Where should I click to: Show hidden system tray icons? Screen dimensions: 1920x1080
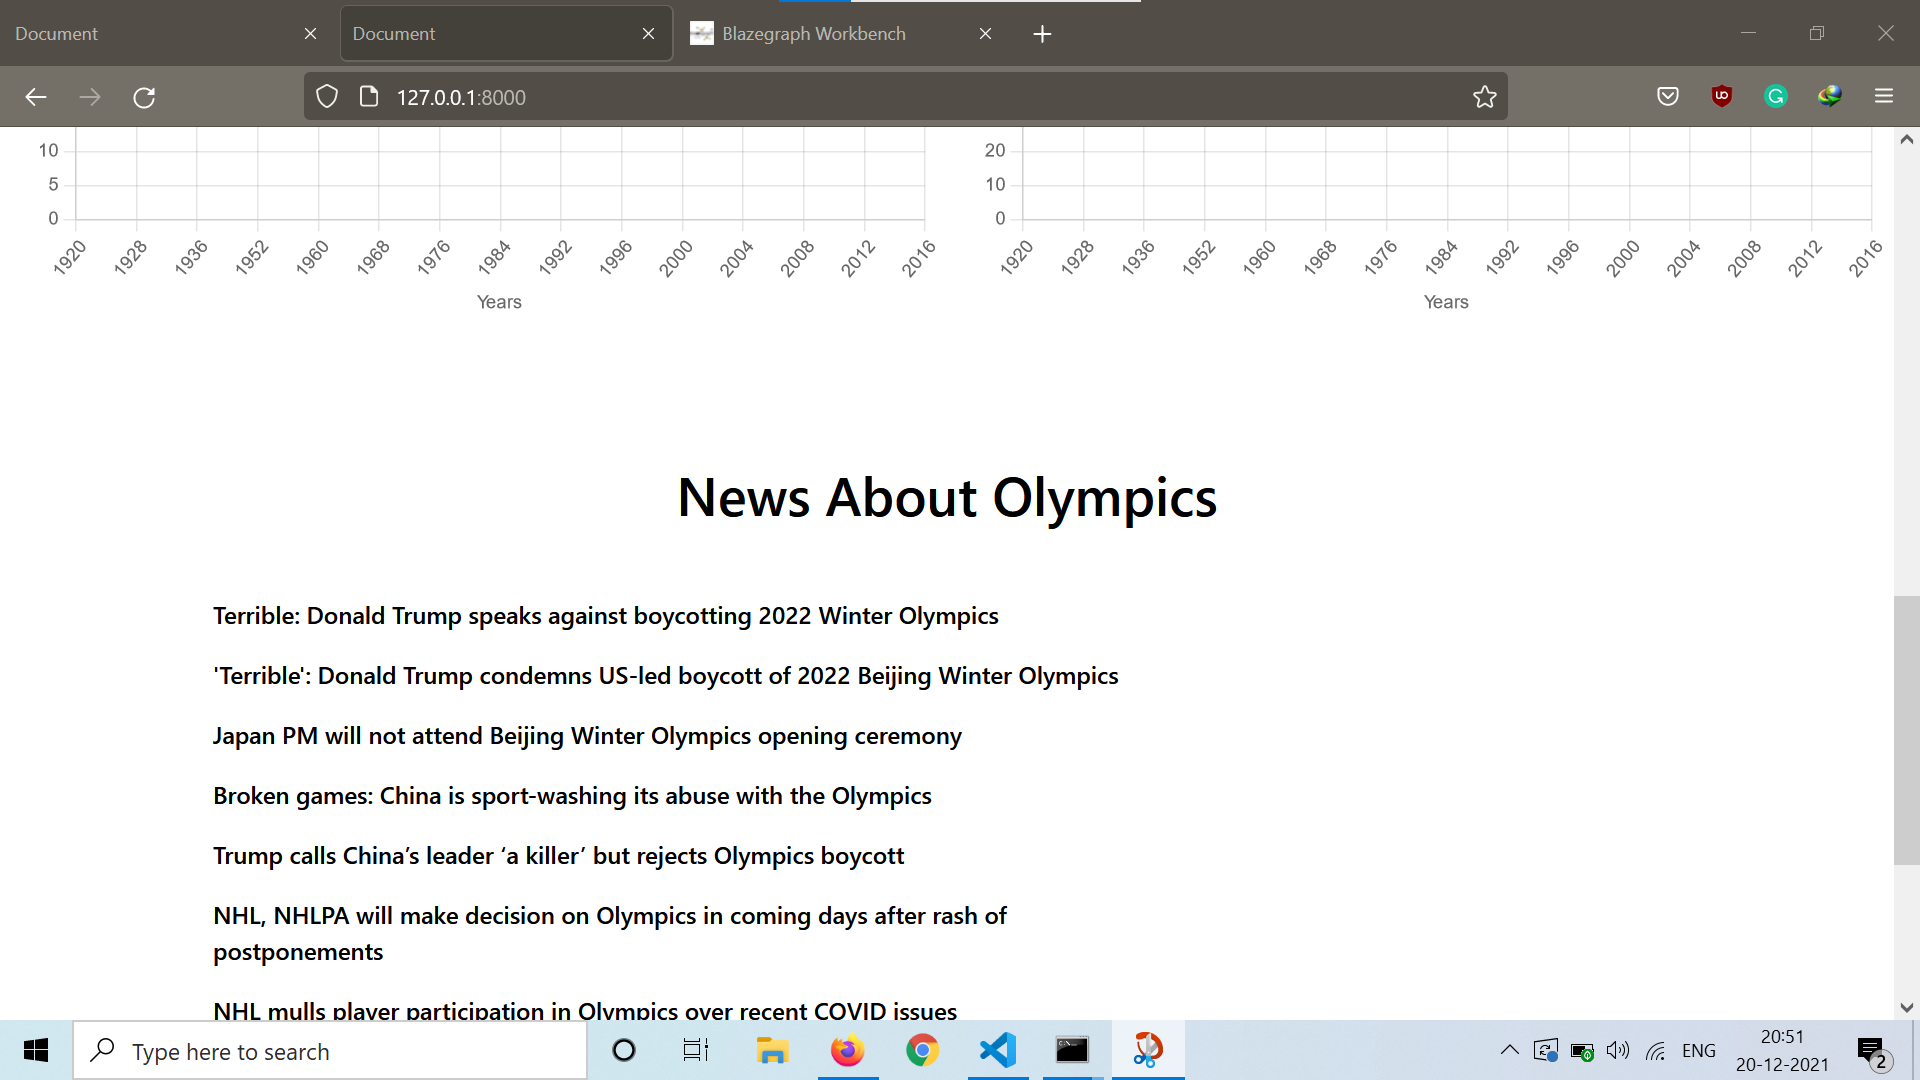coord(1510,1050)
